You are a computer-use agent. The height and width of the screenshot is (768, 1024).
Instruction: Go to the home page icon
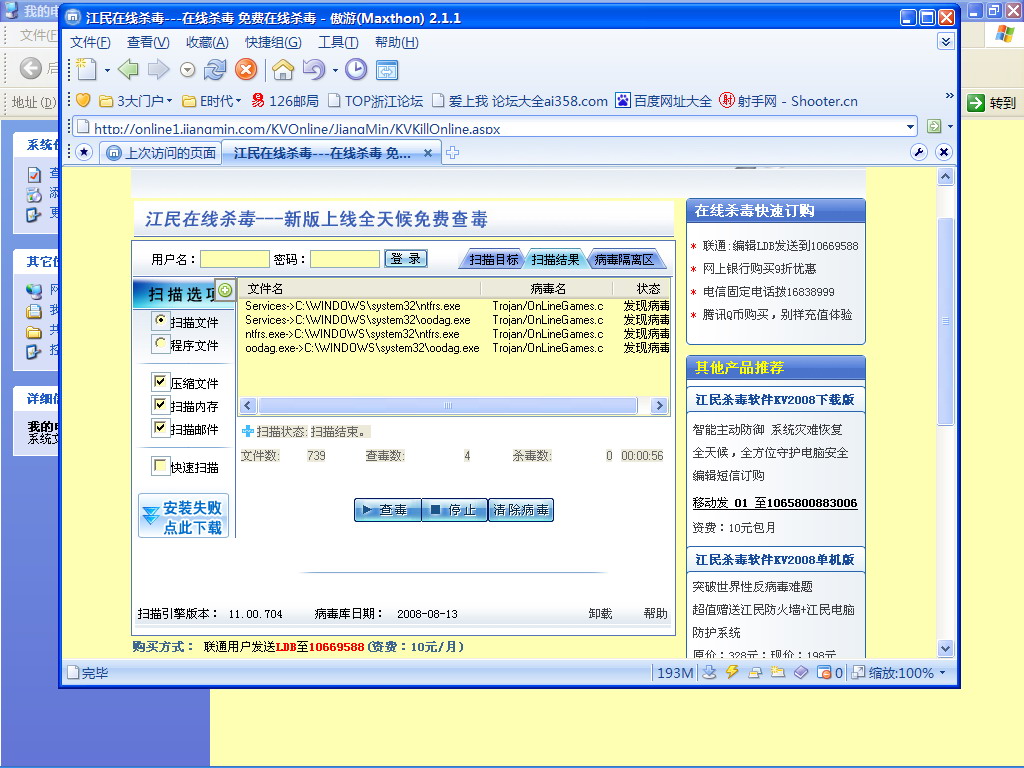coord(283,69)
